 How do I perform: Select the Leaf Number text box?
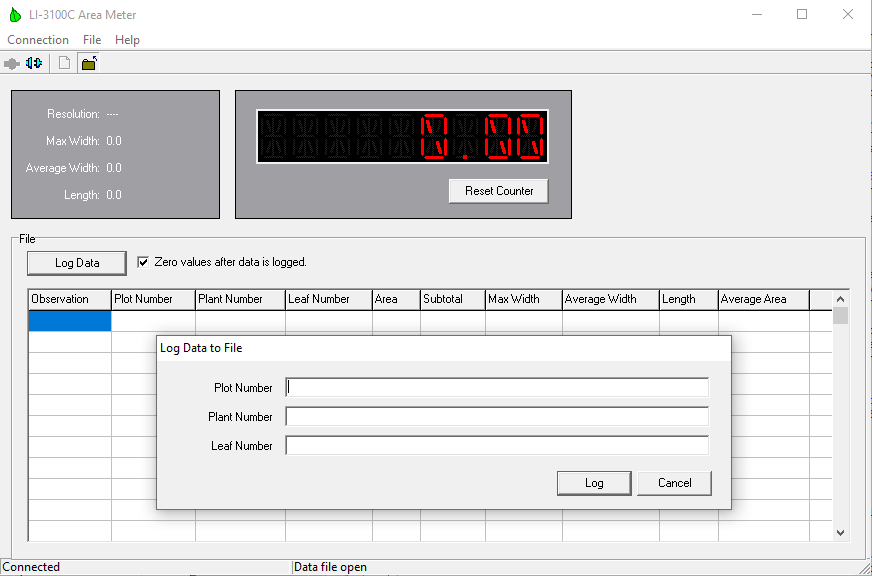(x=497, y=446)
